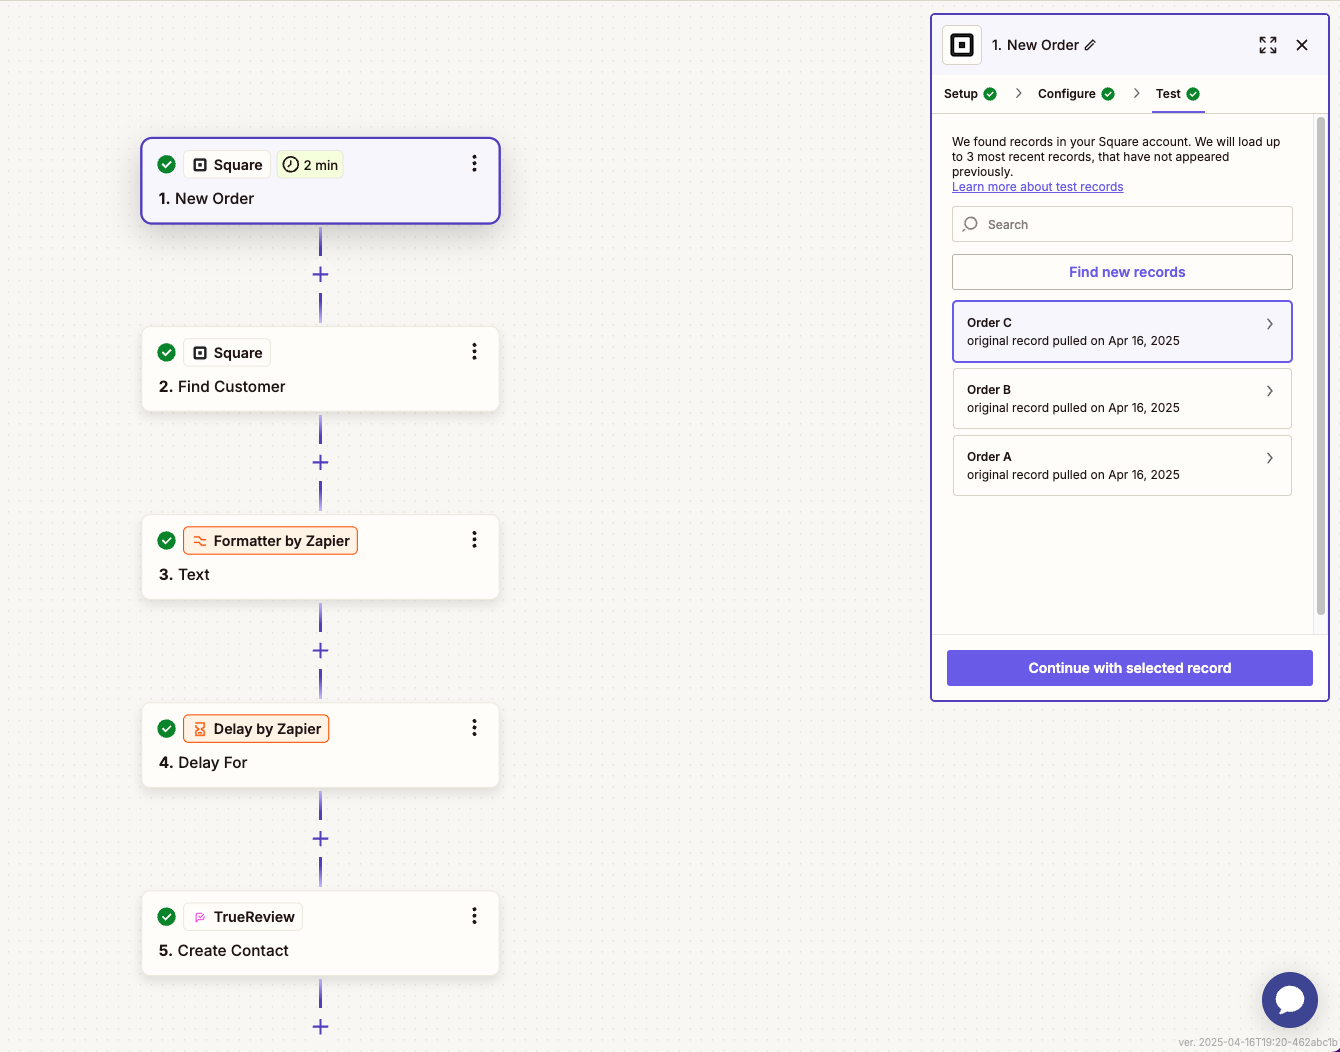Add step after Text with plus

320,650
